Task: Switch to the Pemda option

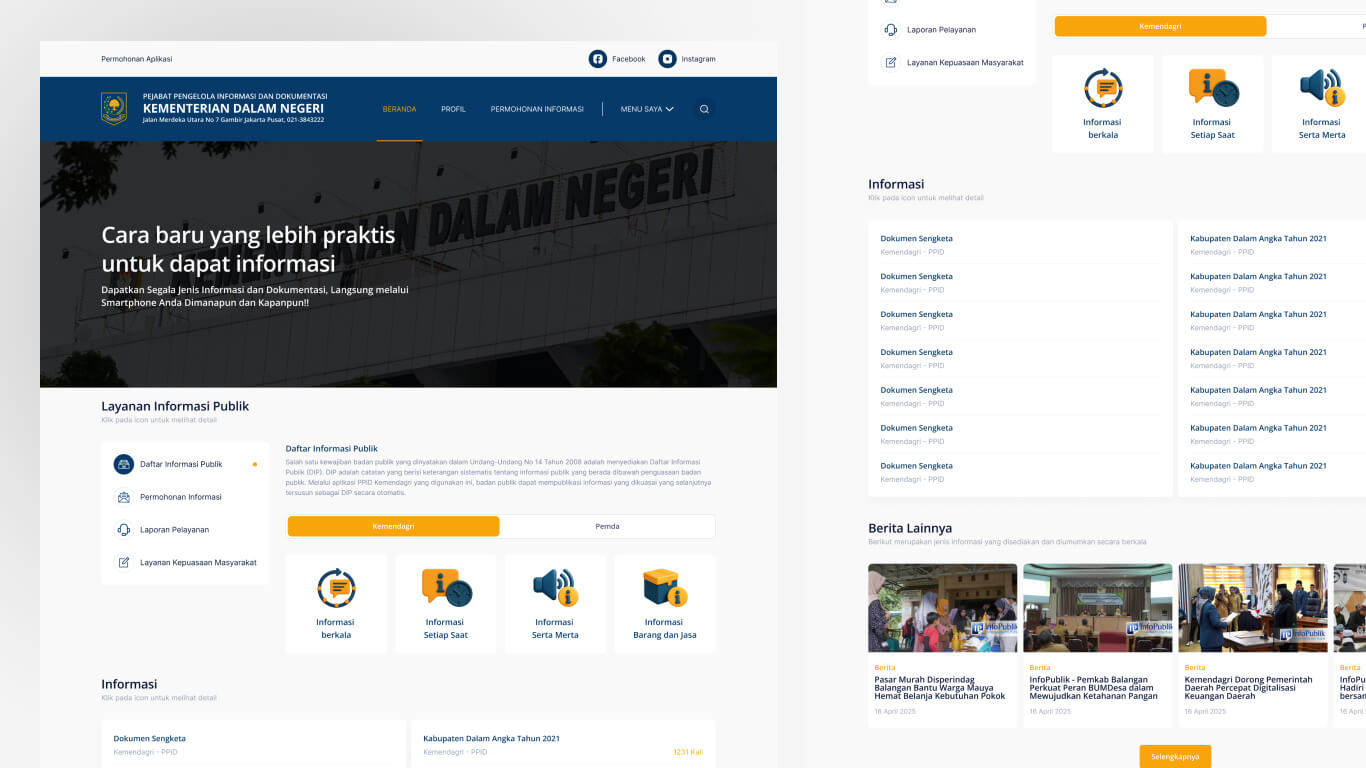Action: click(x=608, y=526)
